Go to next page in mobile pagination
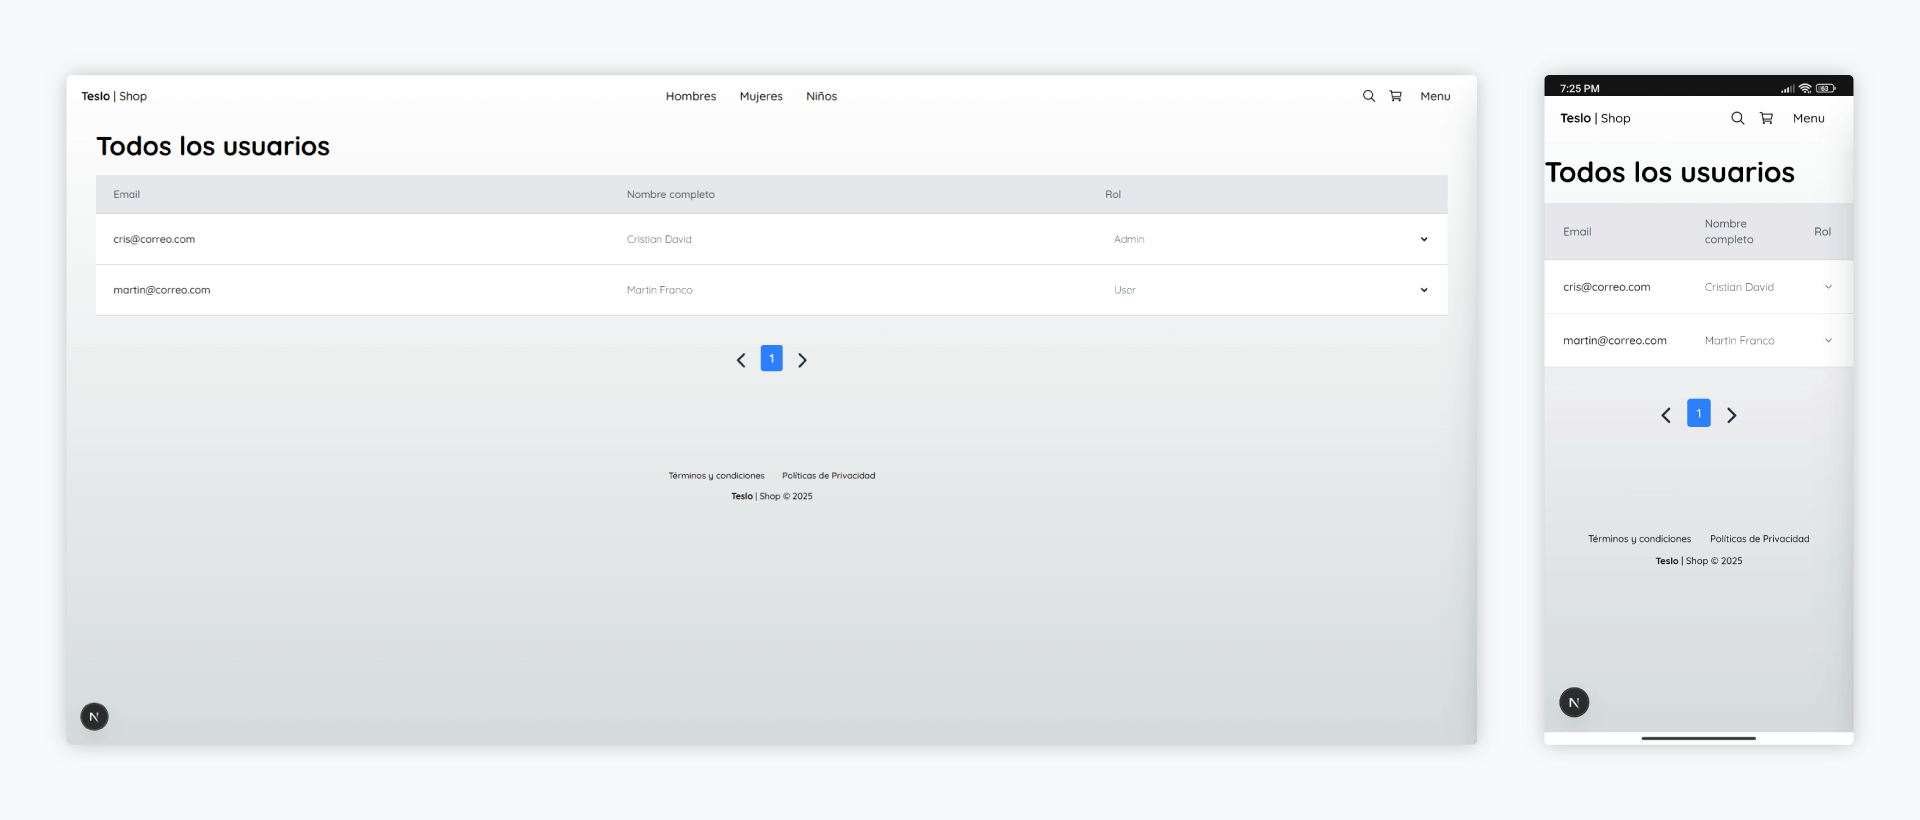This screenshot has height=820, width=1920. pos(1731,415)
